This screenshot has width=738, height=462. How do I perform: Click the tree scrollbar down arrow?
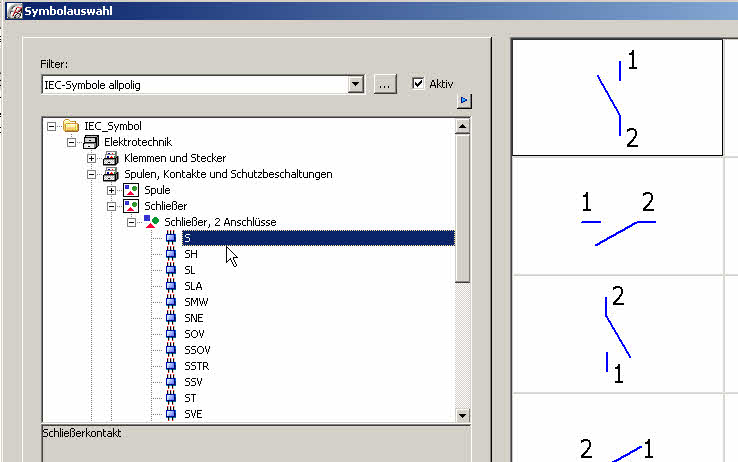pyautogui.click(x=462, y=415)
